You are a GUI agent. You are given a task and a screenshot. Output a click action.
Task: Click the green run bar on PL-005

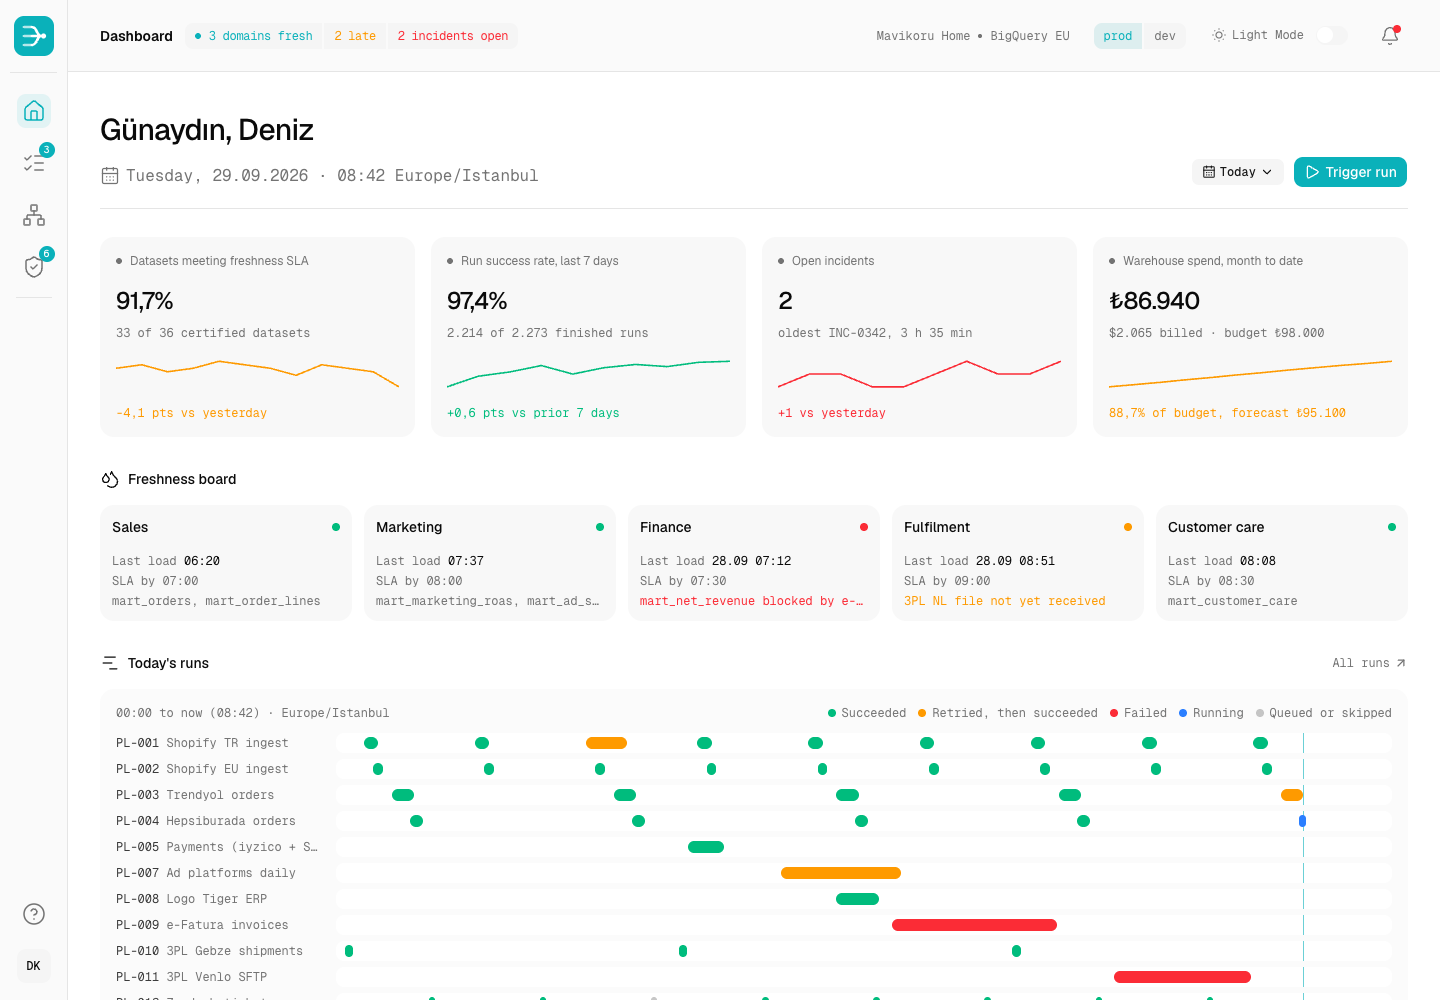click(706, 847)
